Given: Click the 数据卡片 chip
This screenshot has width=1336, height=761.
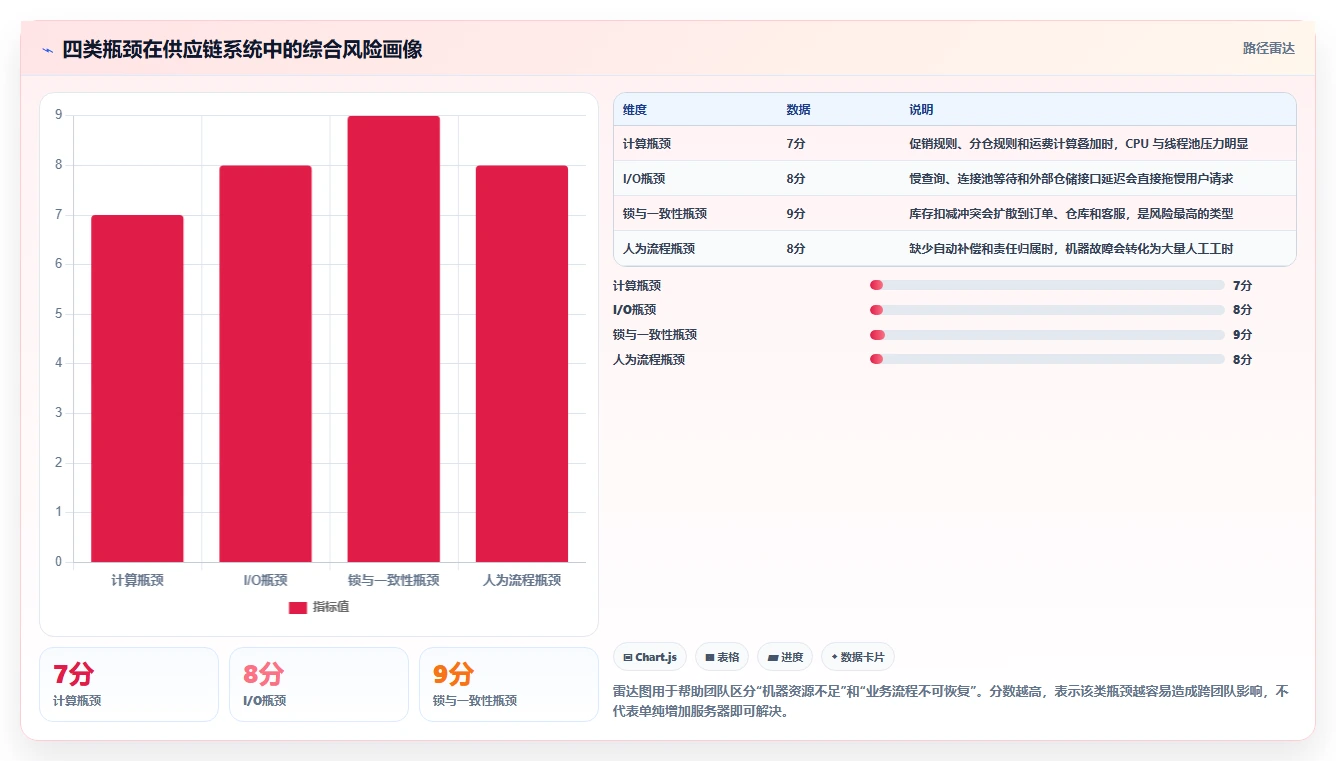Looking at the screenshot, I should 858,657.
